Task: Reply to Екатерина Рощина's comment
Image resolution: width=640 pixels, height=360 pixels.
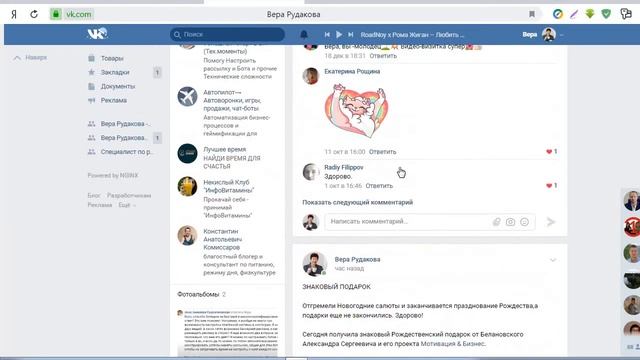Action: point(382,151)
